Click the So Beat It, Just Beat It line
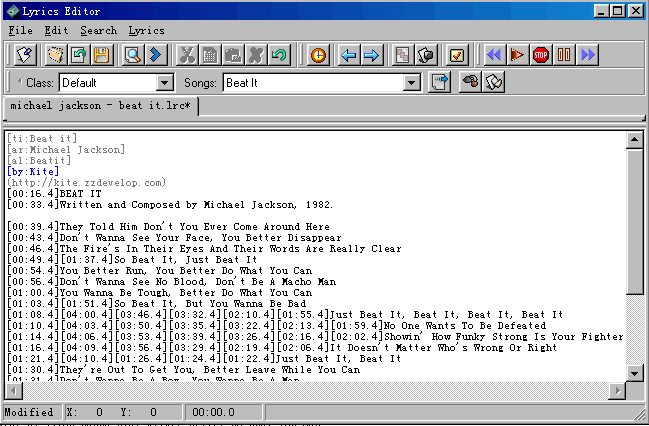The width and height of the screenshot is (649, 426). (x=132, y=260)
